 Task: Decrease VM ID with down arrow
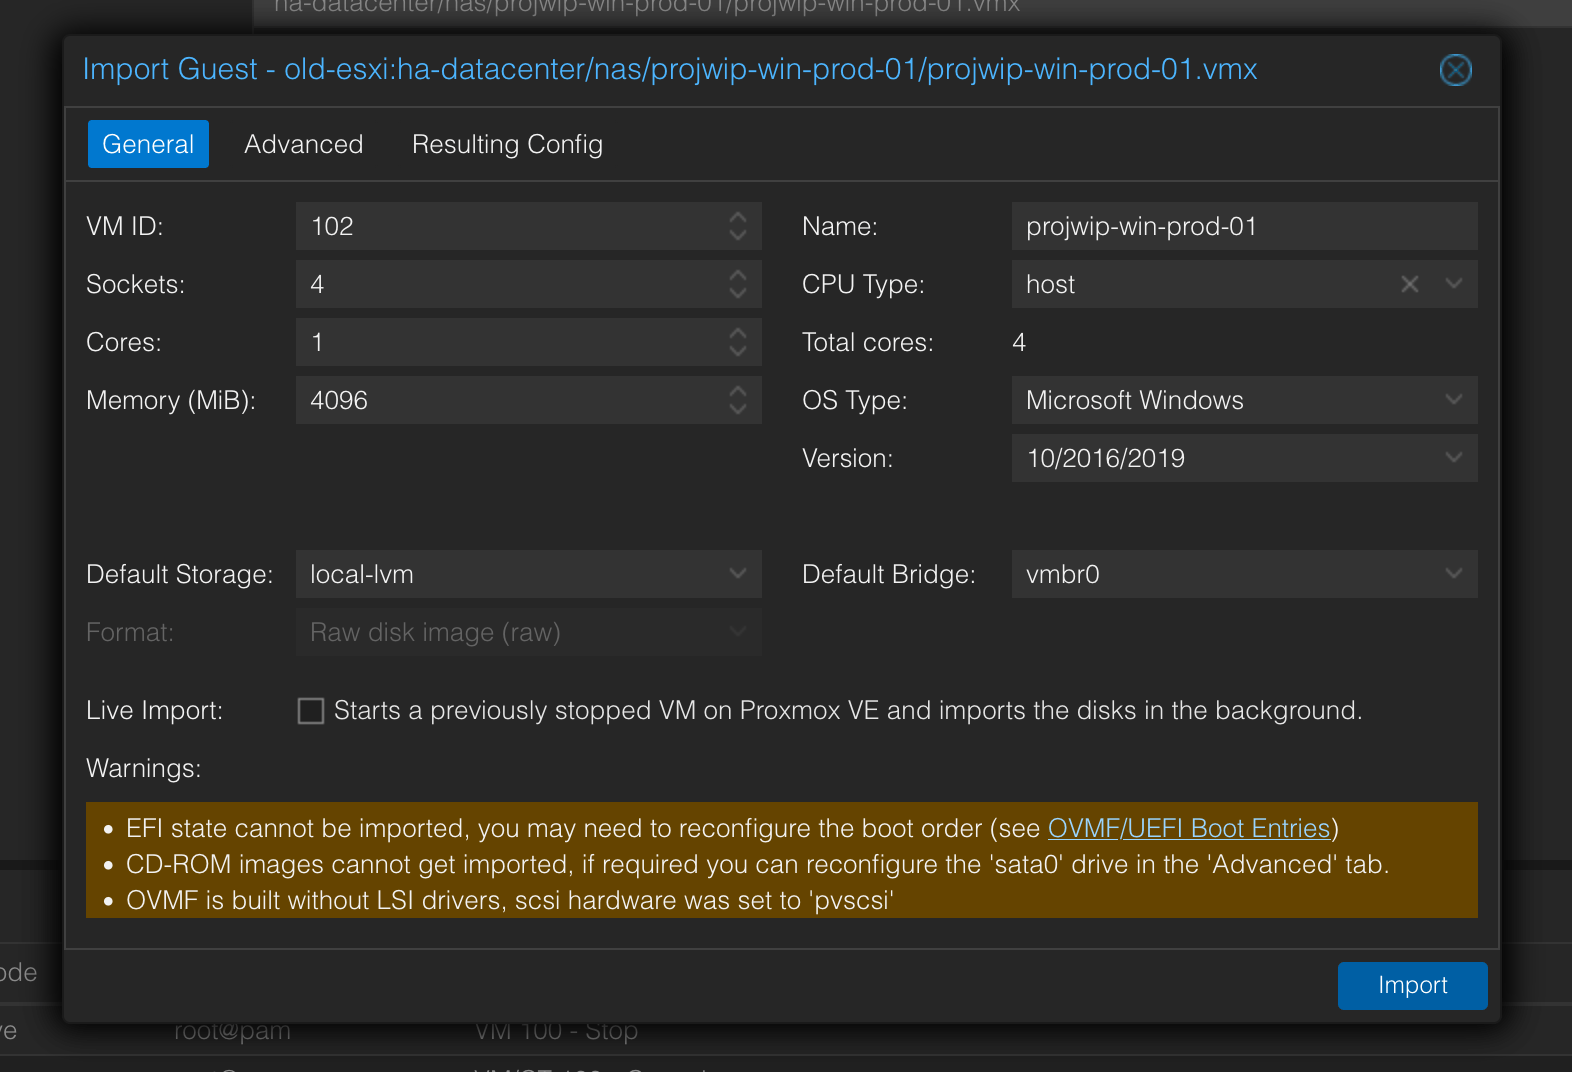[738, 236]
